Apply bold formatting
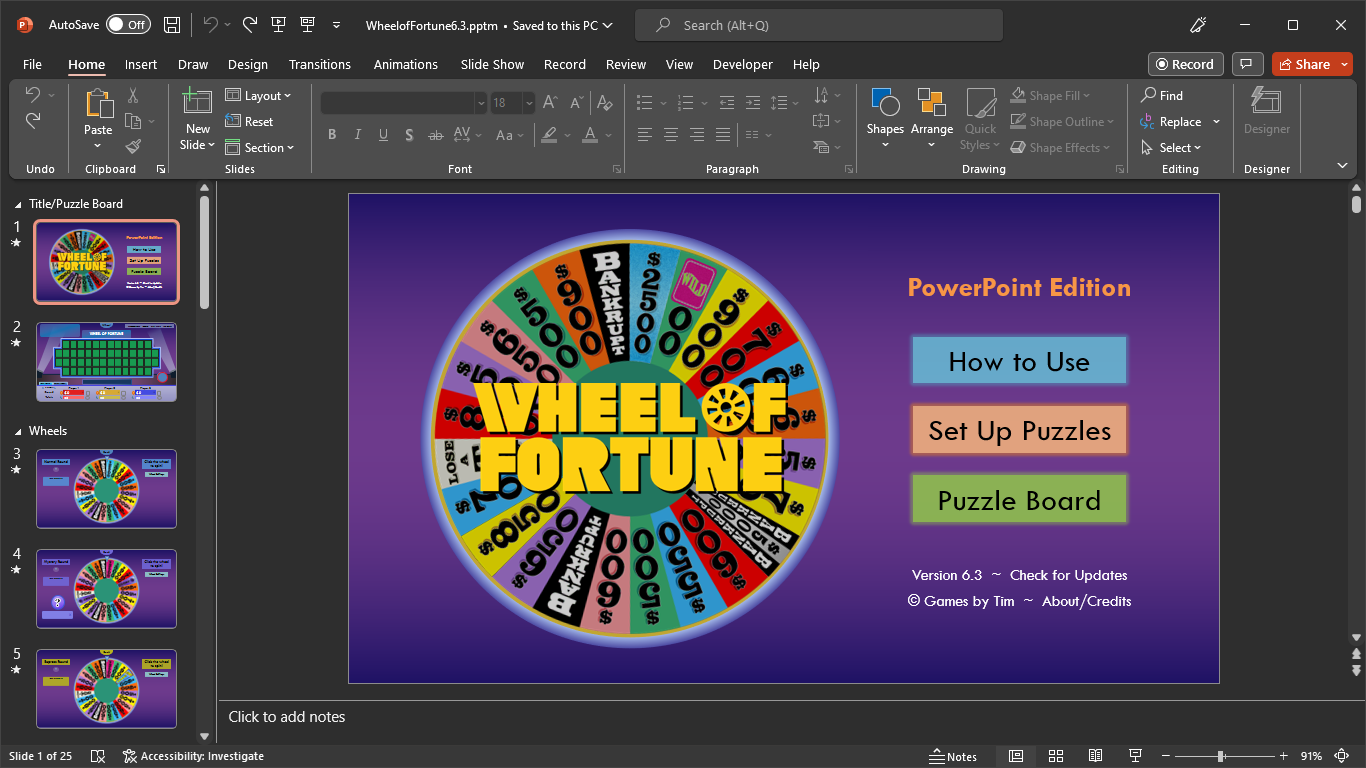This screenshot has height=768, width=1366. pyautogui.click(x=332, y=134)
